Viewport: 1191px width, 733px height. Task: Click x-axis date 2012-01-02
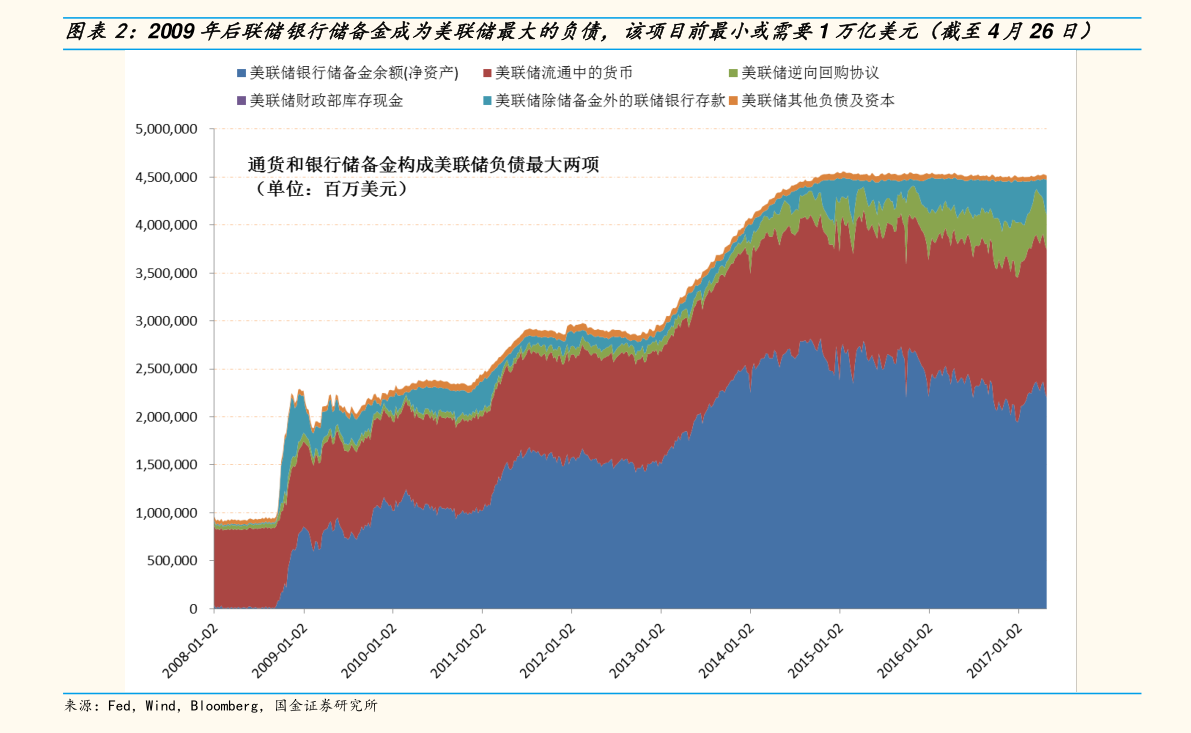pos(548,651)
